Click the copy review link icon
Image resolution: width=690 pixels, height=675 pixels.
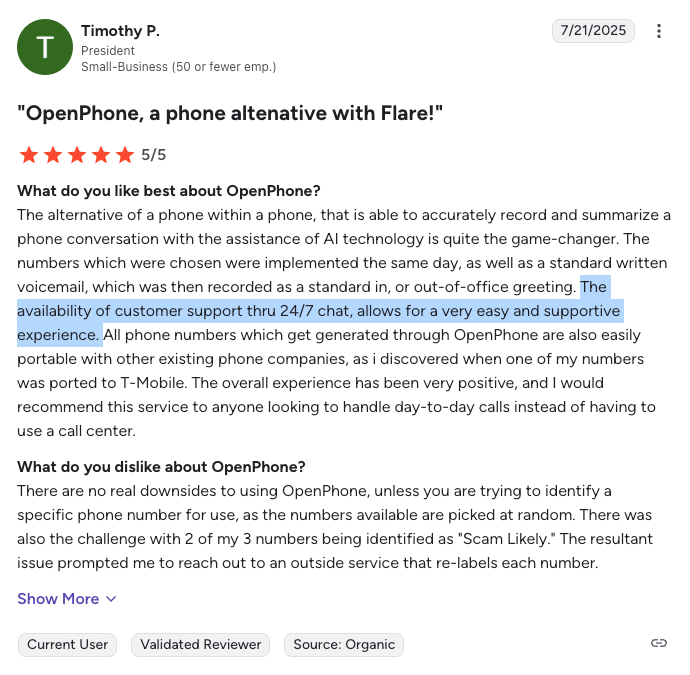tap(658, 644)
